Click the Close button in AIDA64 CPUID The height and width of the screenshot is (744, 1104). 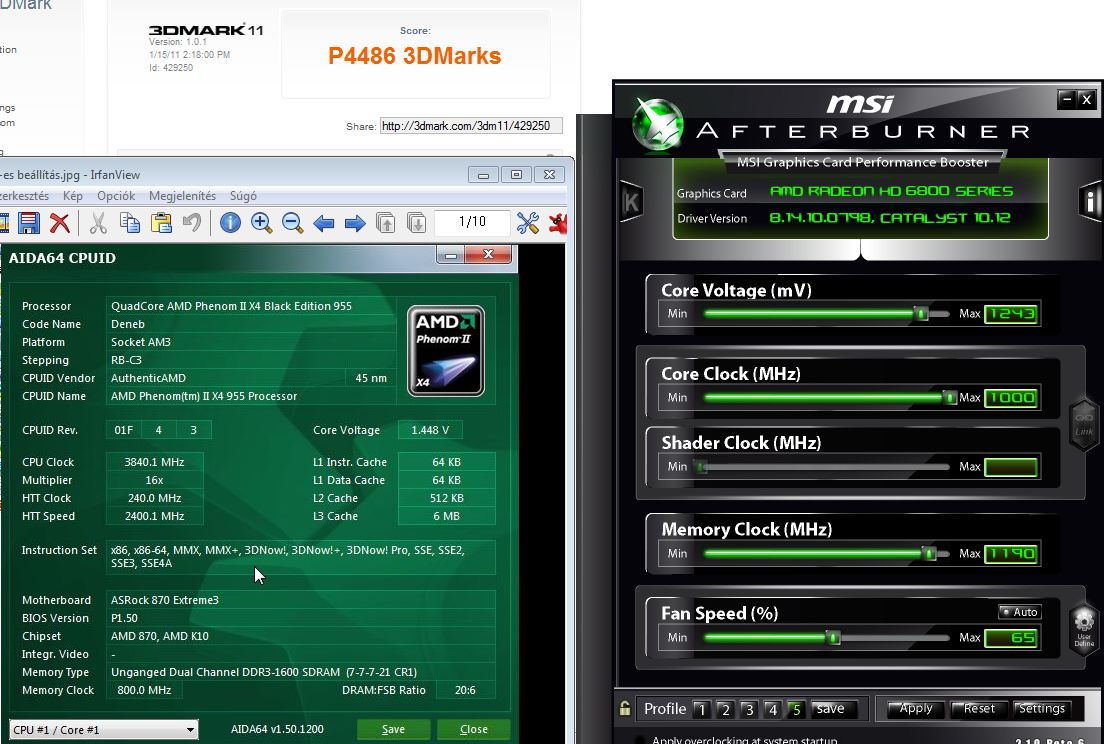tap(473, 729)
